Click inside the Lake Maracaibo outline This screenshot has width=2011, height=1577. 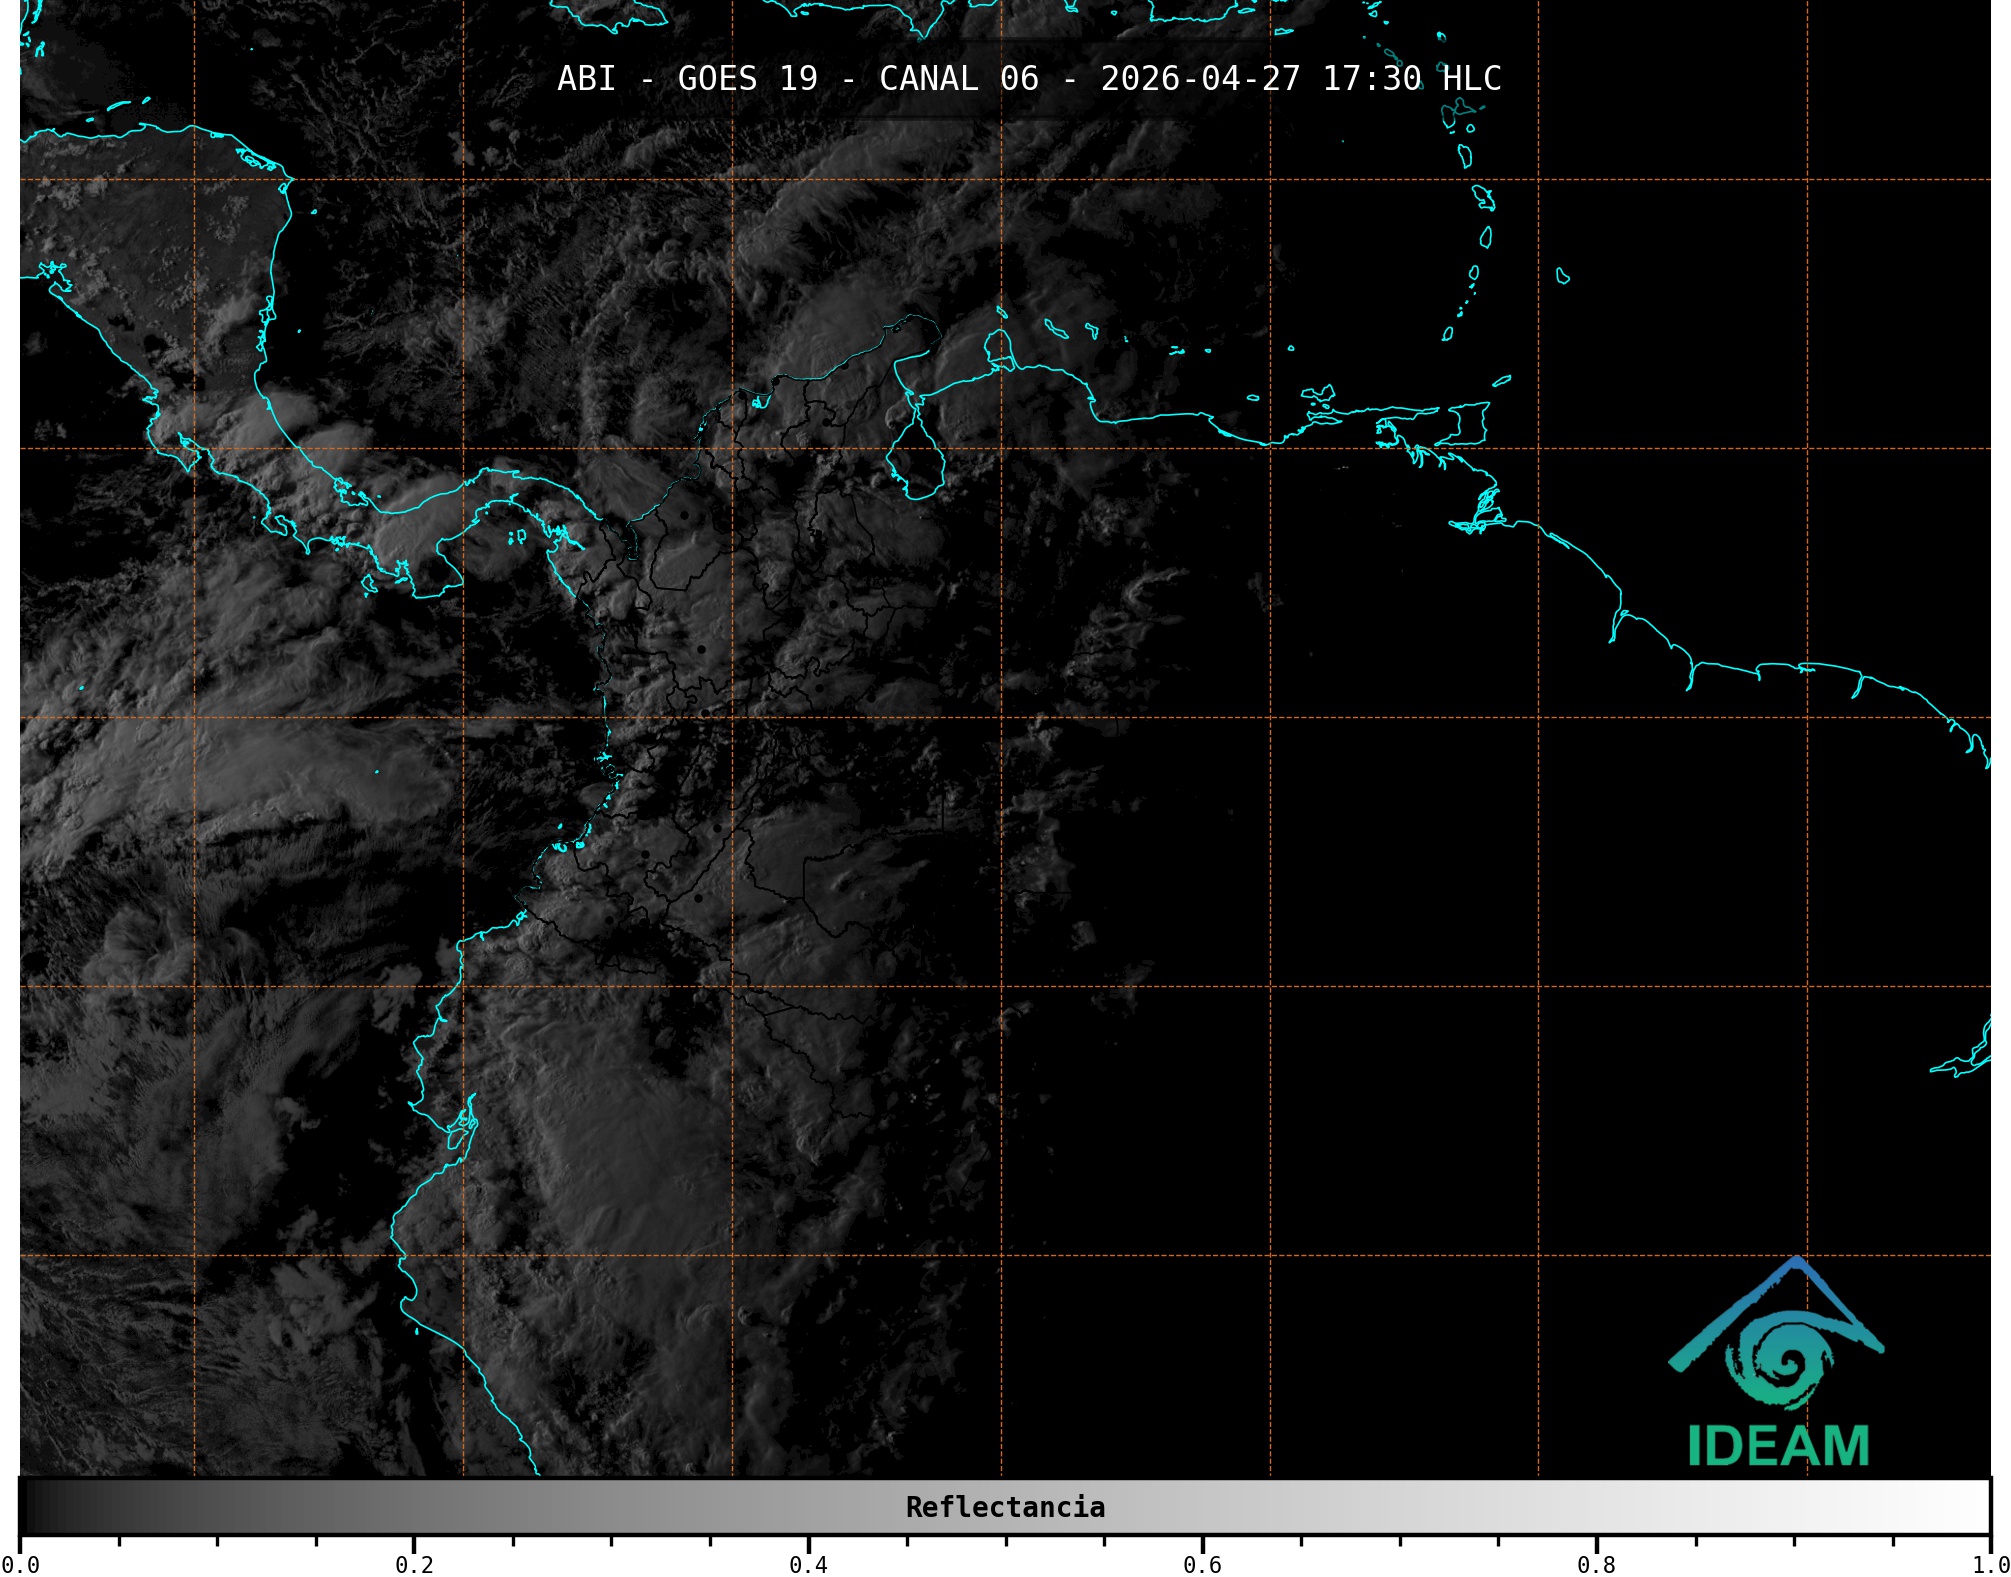pyautogui.click(x=916, y=462)
